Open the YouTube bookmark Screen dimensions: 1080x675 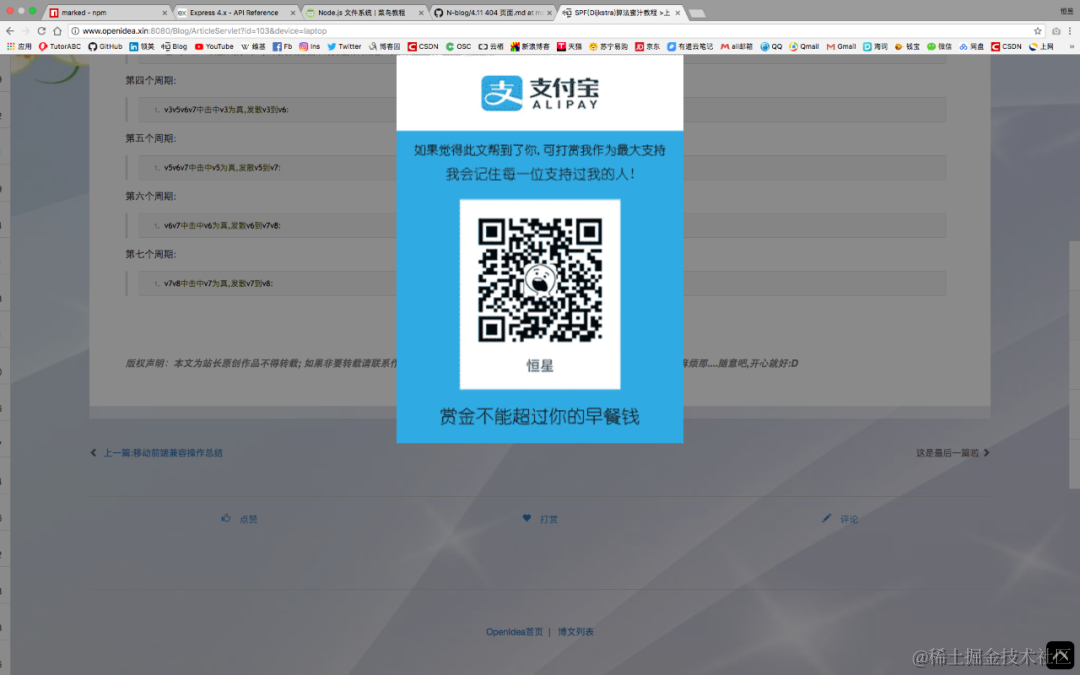214,47
